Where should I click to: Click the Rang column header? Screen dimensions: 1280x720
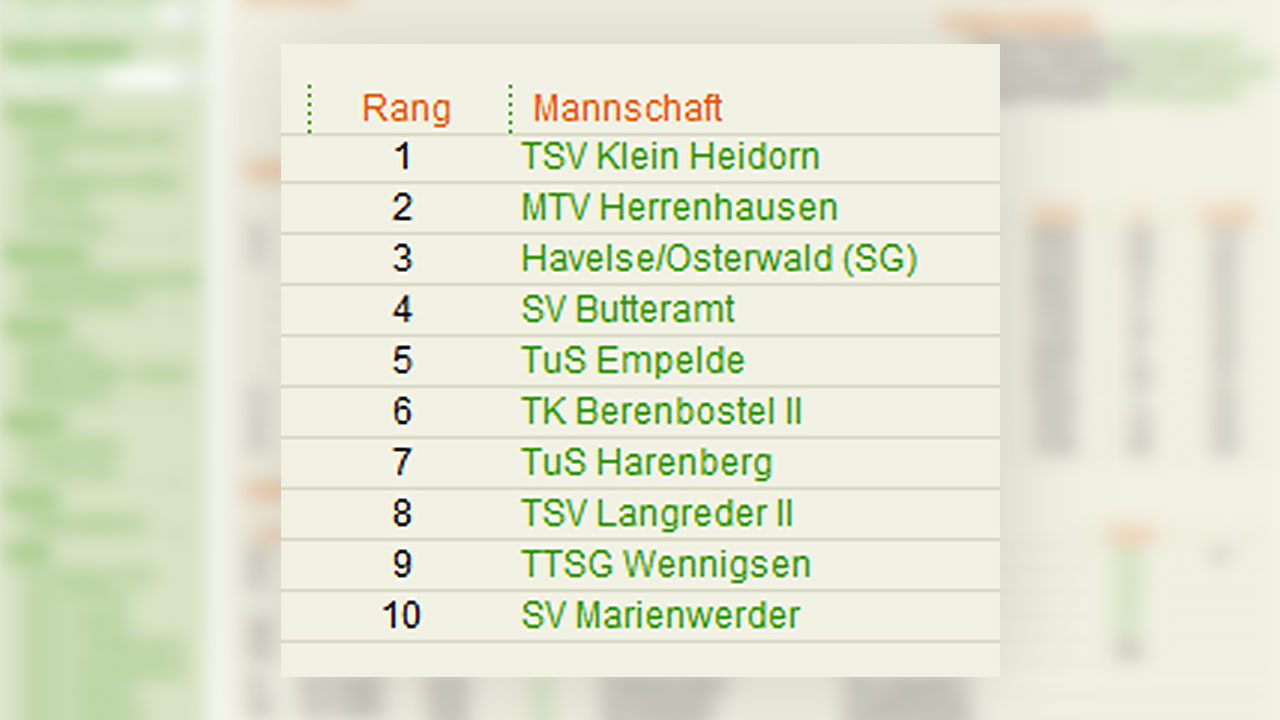click(406, 108)
